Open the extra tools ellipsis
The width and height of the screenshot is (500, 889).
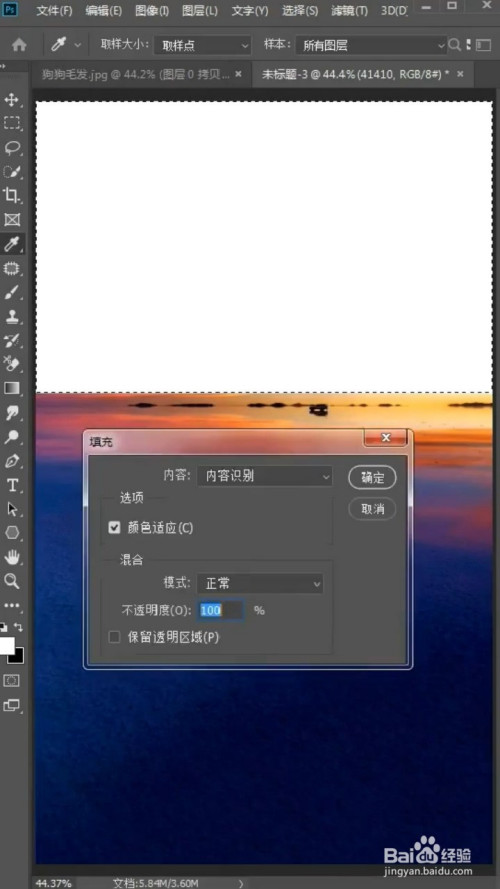[11, 606]
